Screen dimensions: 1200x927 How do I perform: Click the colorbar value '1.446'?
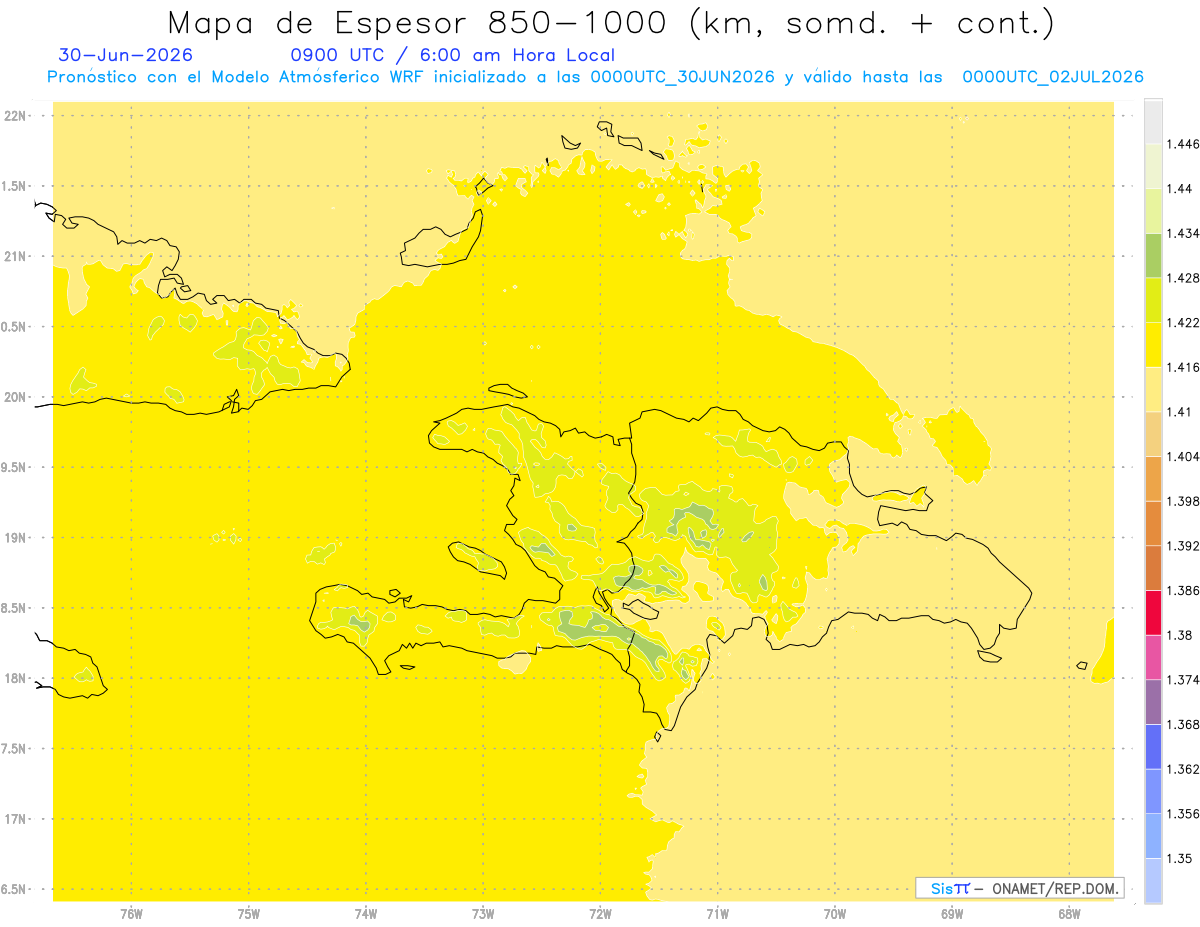coord(1183,144)
